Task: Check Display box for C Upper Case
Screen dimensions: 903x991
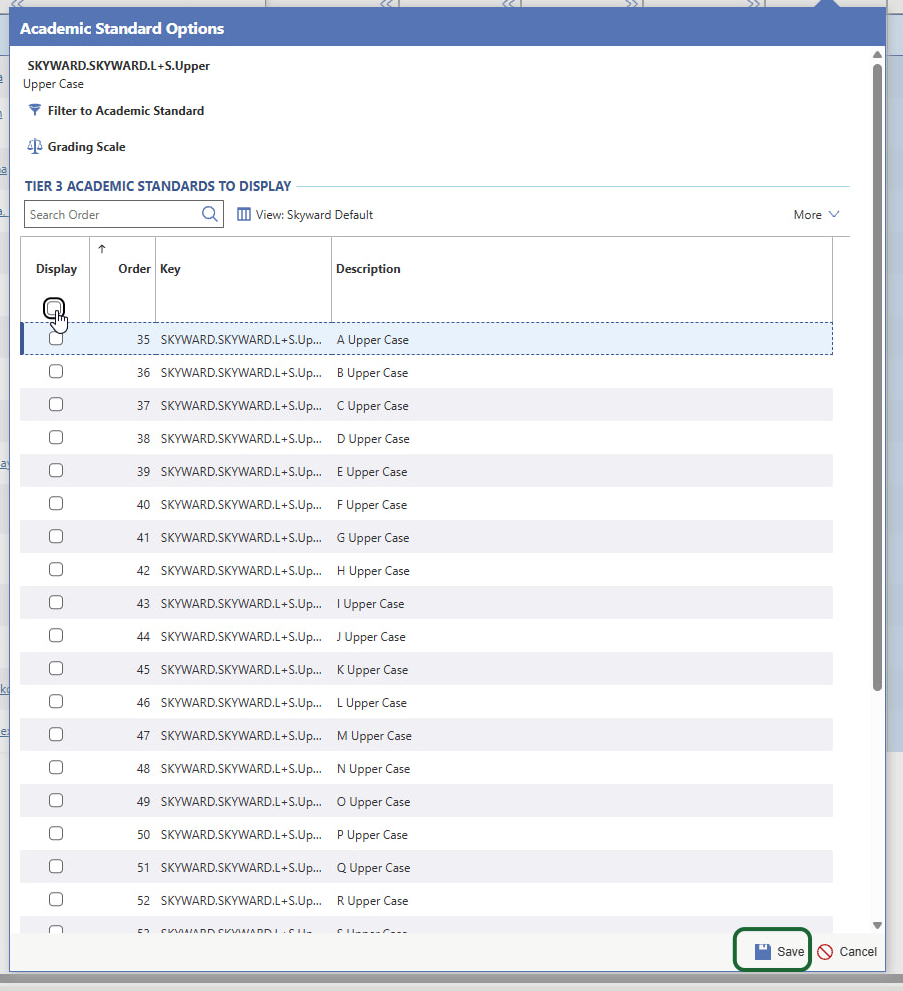Action: coord(56,404)
